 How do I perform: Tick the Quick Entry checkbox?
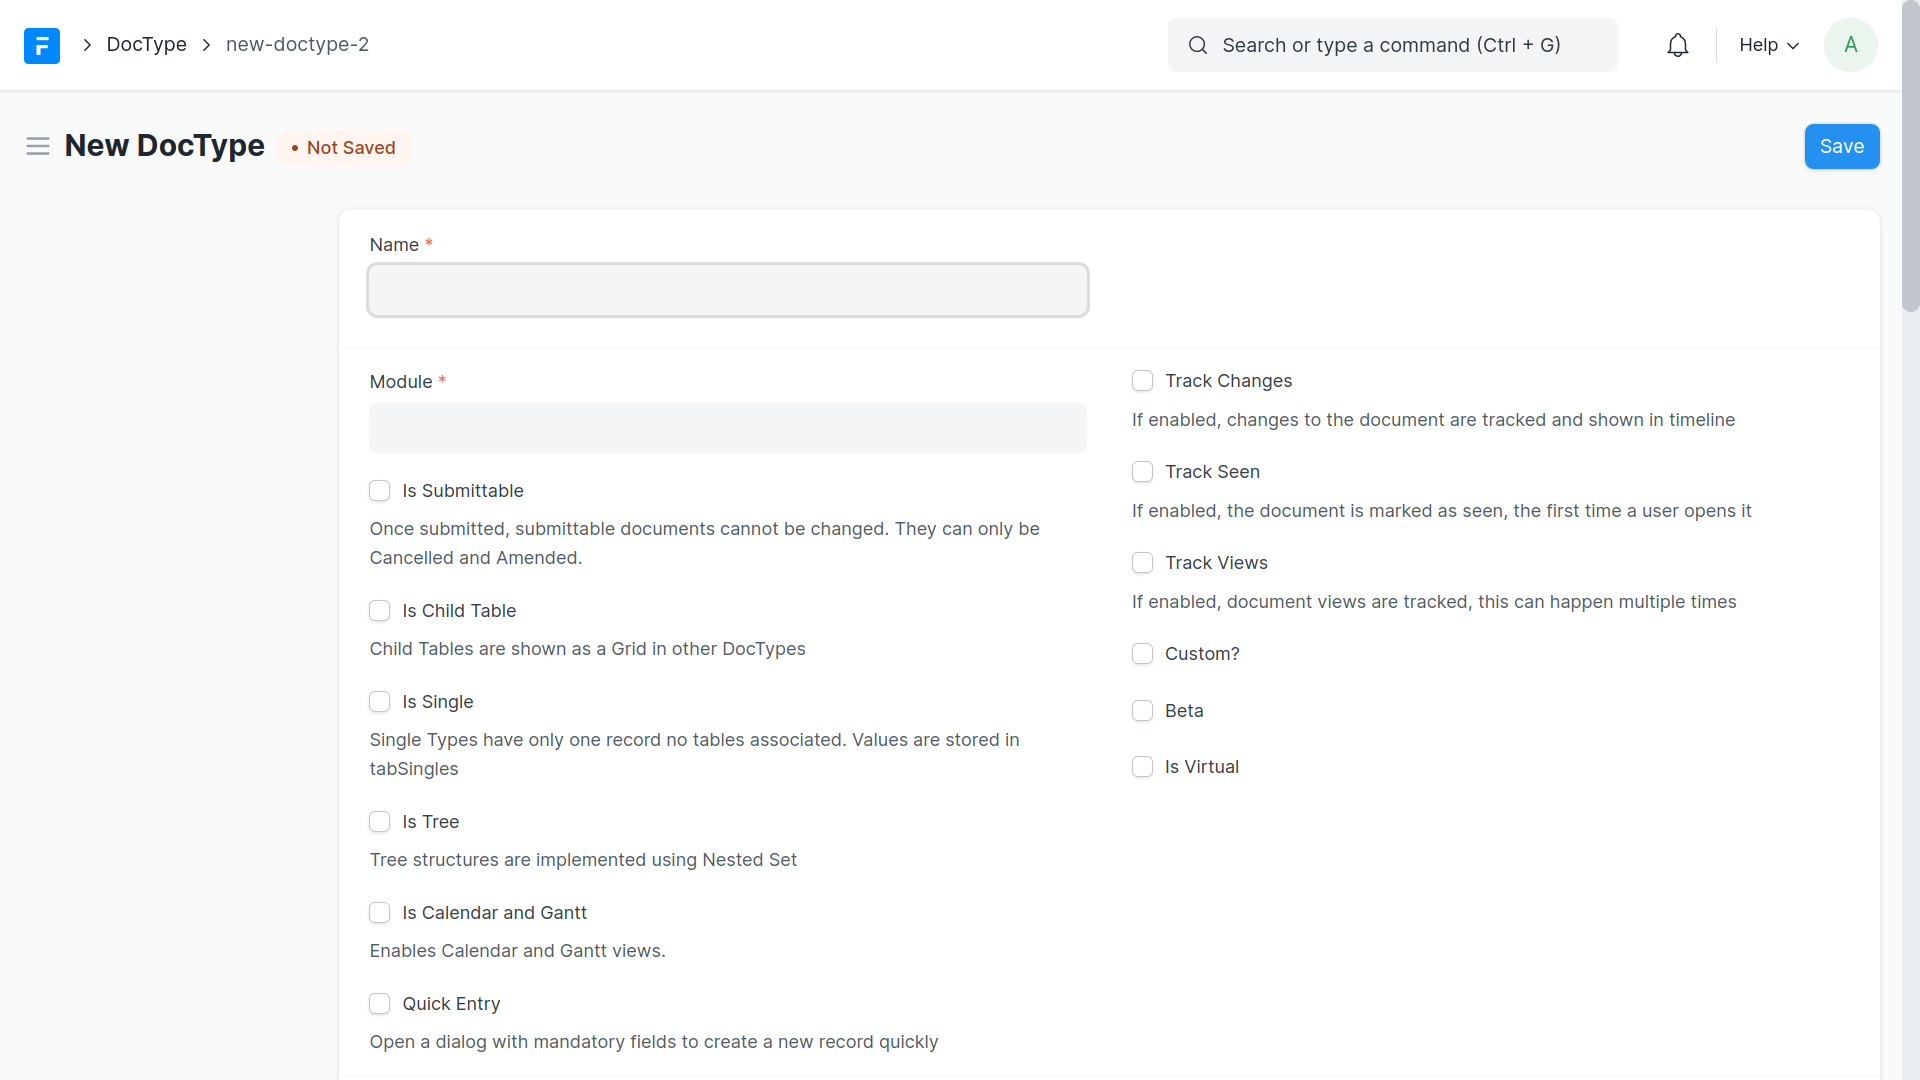click(x=380, y=1004)
